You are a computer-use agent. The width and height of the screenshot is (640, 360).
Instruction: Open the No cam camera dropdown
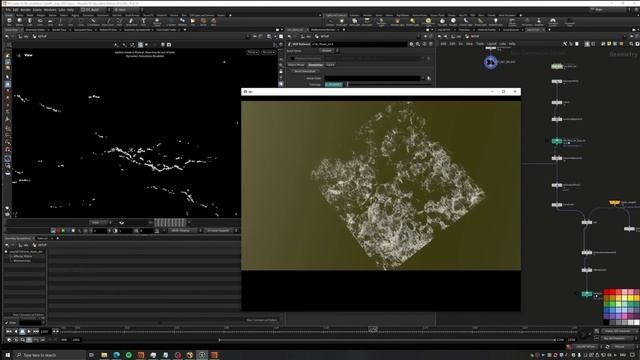click(x=268, y=52)
